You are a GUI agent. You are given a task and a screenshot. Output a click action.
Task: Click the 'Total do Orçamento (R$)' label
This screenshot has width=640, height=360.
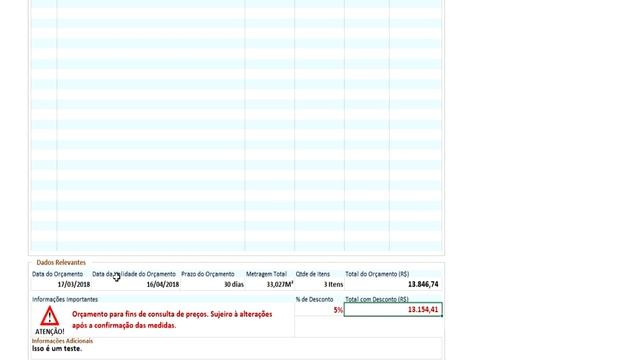click(x=377, y=274)
